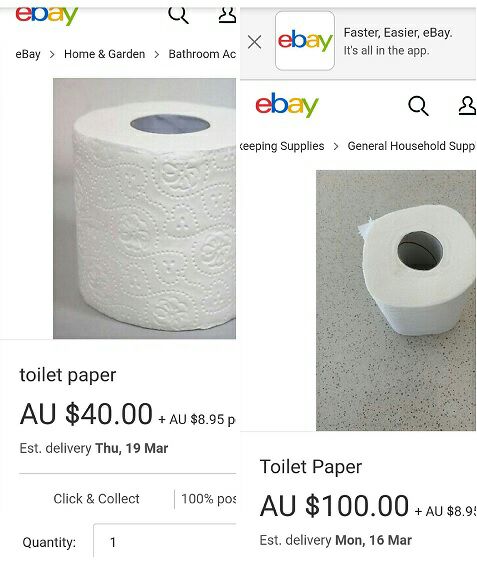
Task: Click the right-side eBay logo below the banner
Action: [x=287, y=105]
